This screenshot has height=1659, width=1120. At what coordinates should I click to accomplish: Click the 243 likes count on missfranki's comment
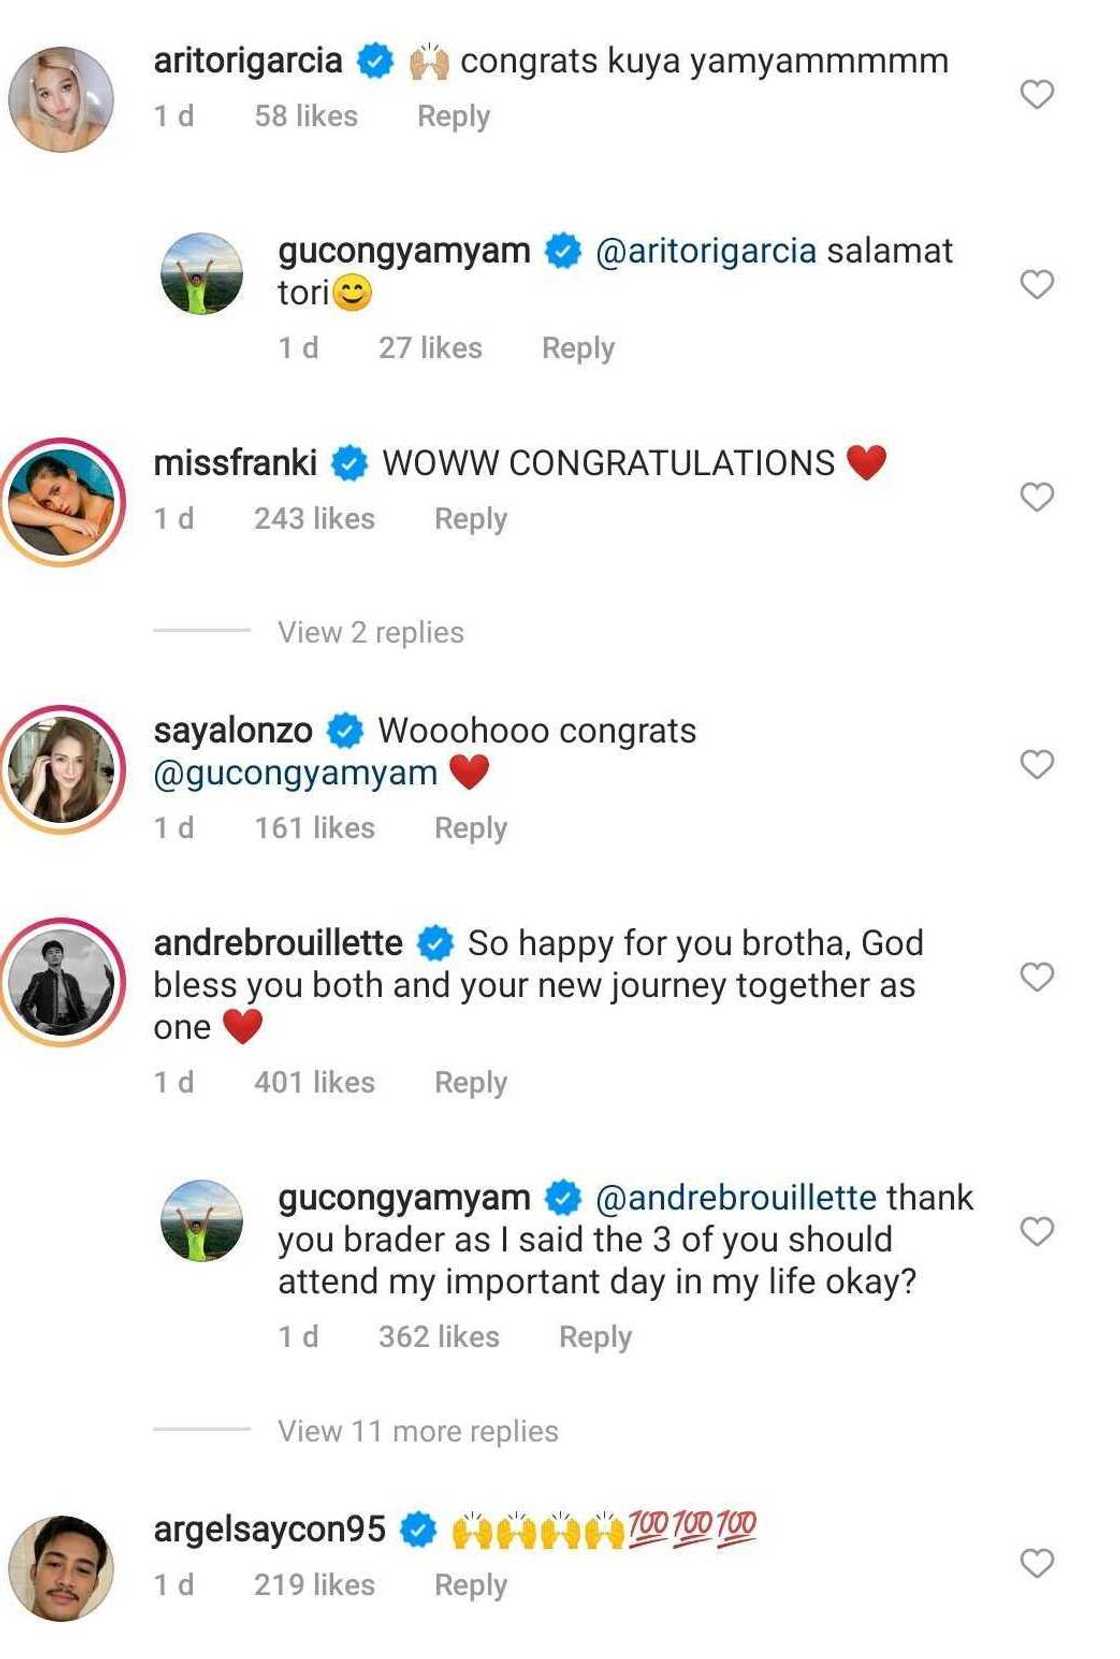[x=312, y=518]
